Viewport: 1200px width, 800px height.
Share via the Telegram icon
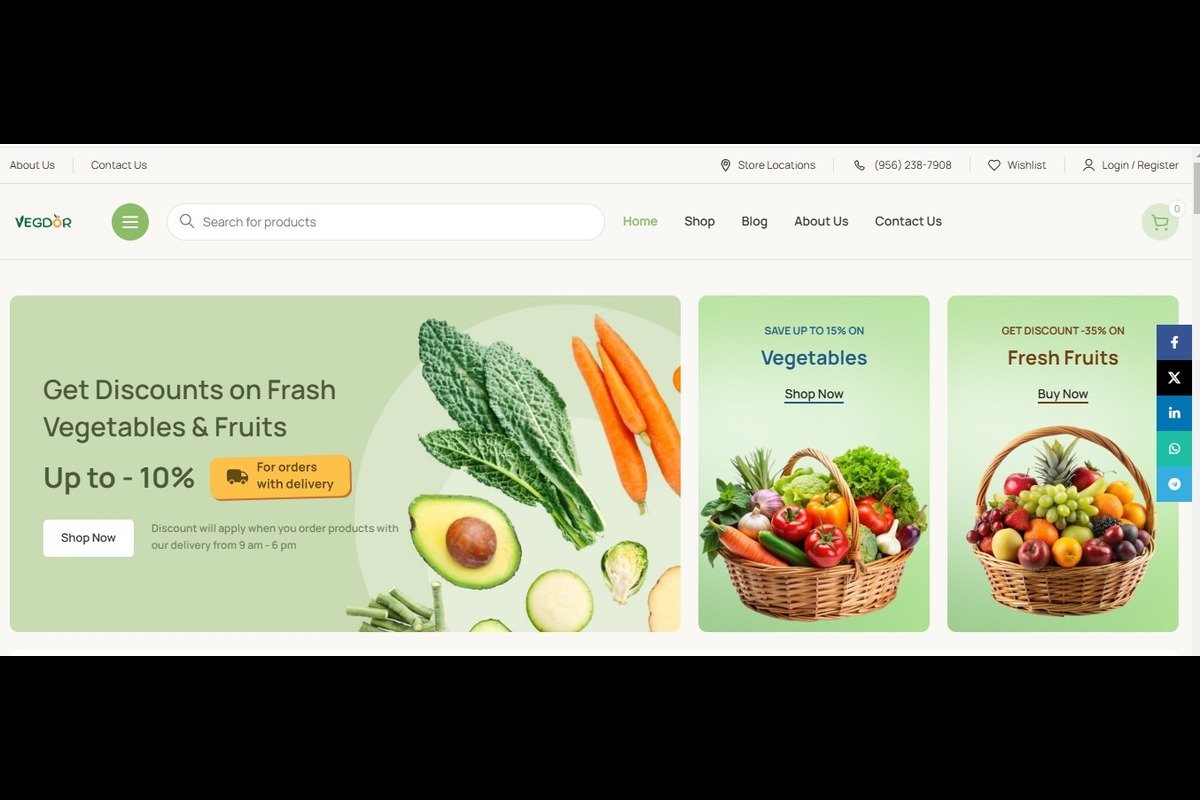click(x=1174, y=484)
